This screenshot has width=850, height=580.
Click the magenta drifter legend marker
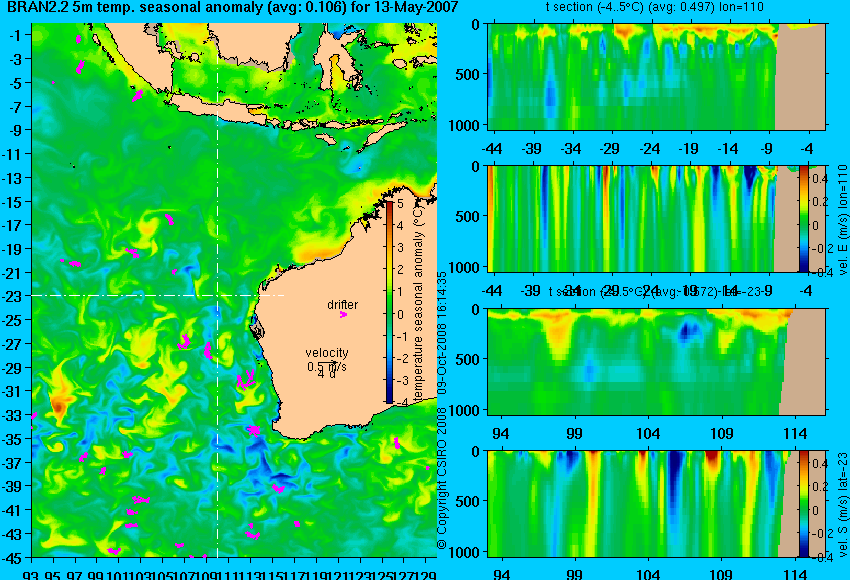[x=343, y=314]
